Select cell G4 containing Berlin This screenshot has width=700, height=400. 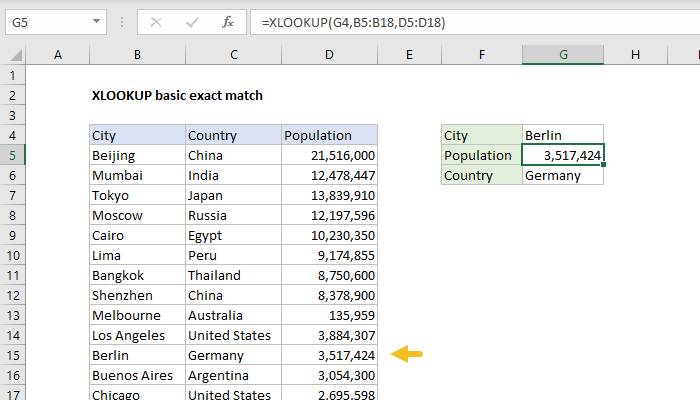click(563, 135)
